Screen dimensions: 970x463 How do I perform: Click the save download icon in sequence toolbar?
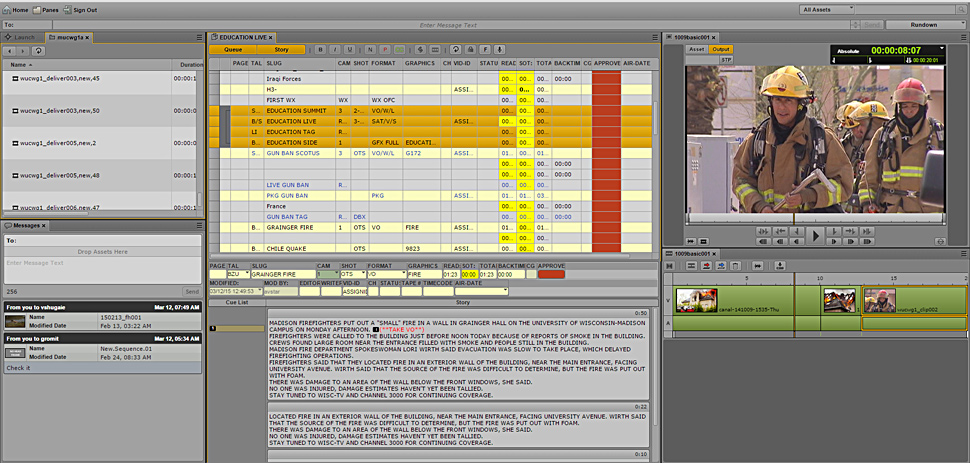[x=780, y=266]
